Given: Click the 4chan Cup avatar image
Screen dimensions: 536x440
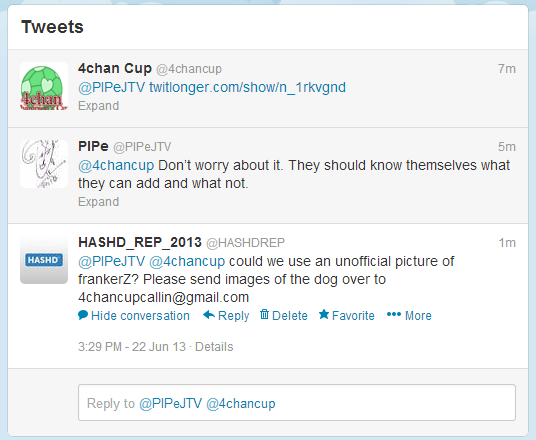Looking at the screenshot, I should pyautogui.click(x=44, y=86).
